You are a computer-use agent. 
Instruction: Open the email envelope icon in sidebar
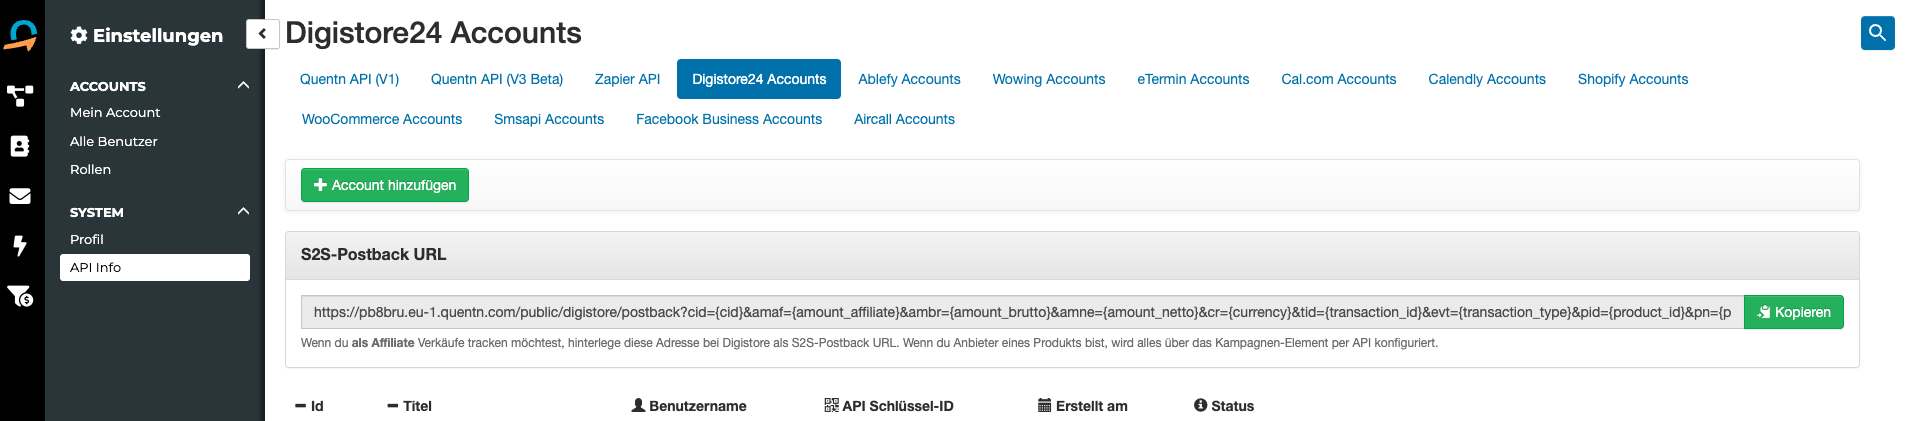pyautogui.click(x=20, y=196)
